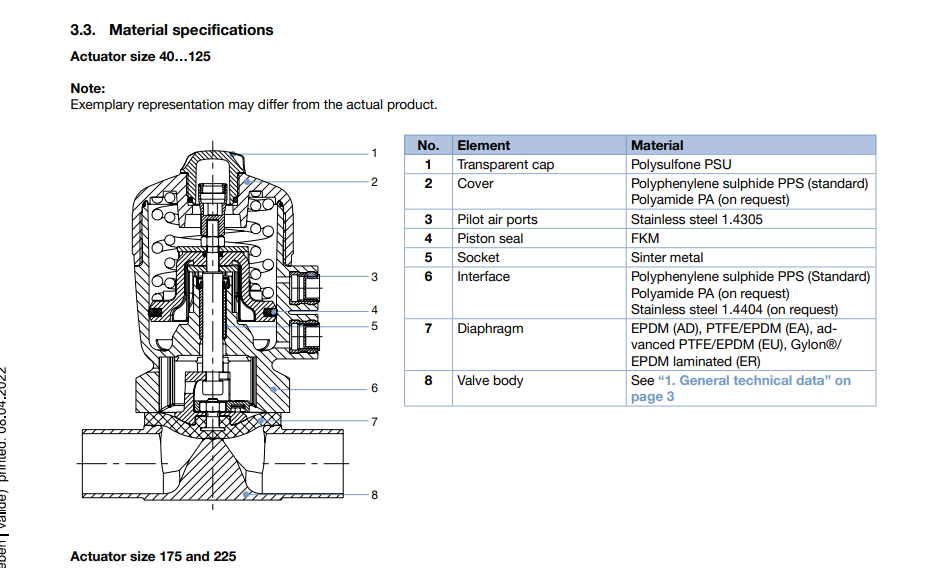937x568 pixels.
Task: Select the "Piston seal" table cell
Action: [490, 238]
